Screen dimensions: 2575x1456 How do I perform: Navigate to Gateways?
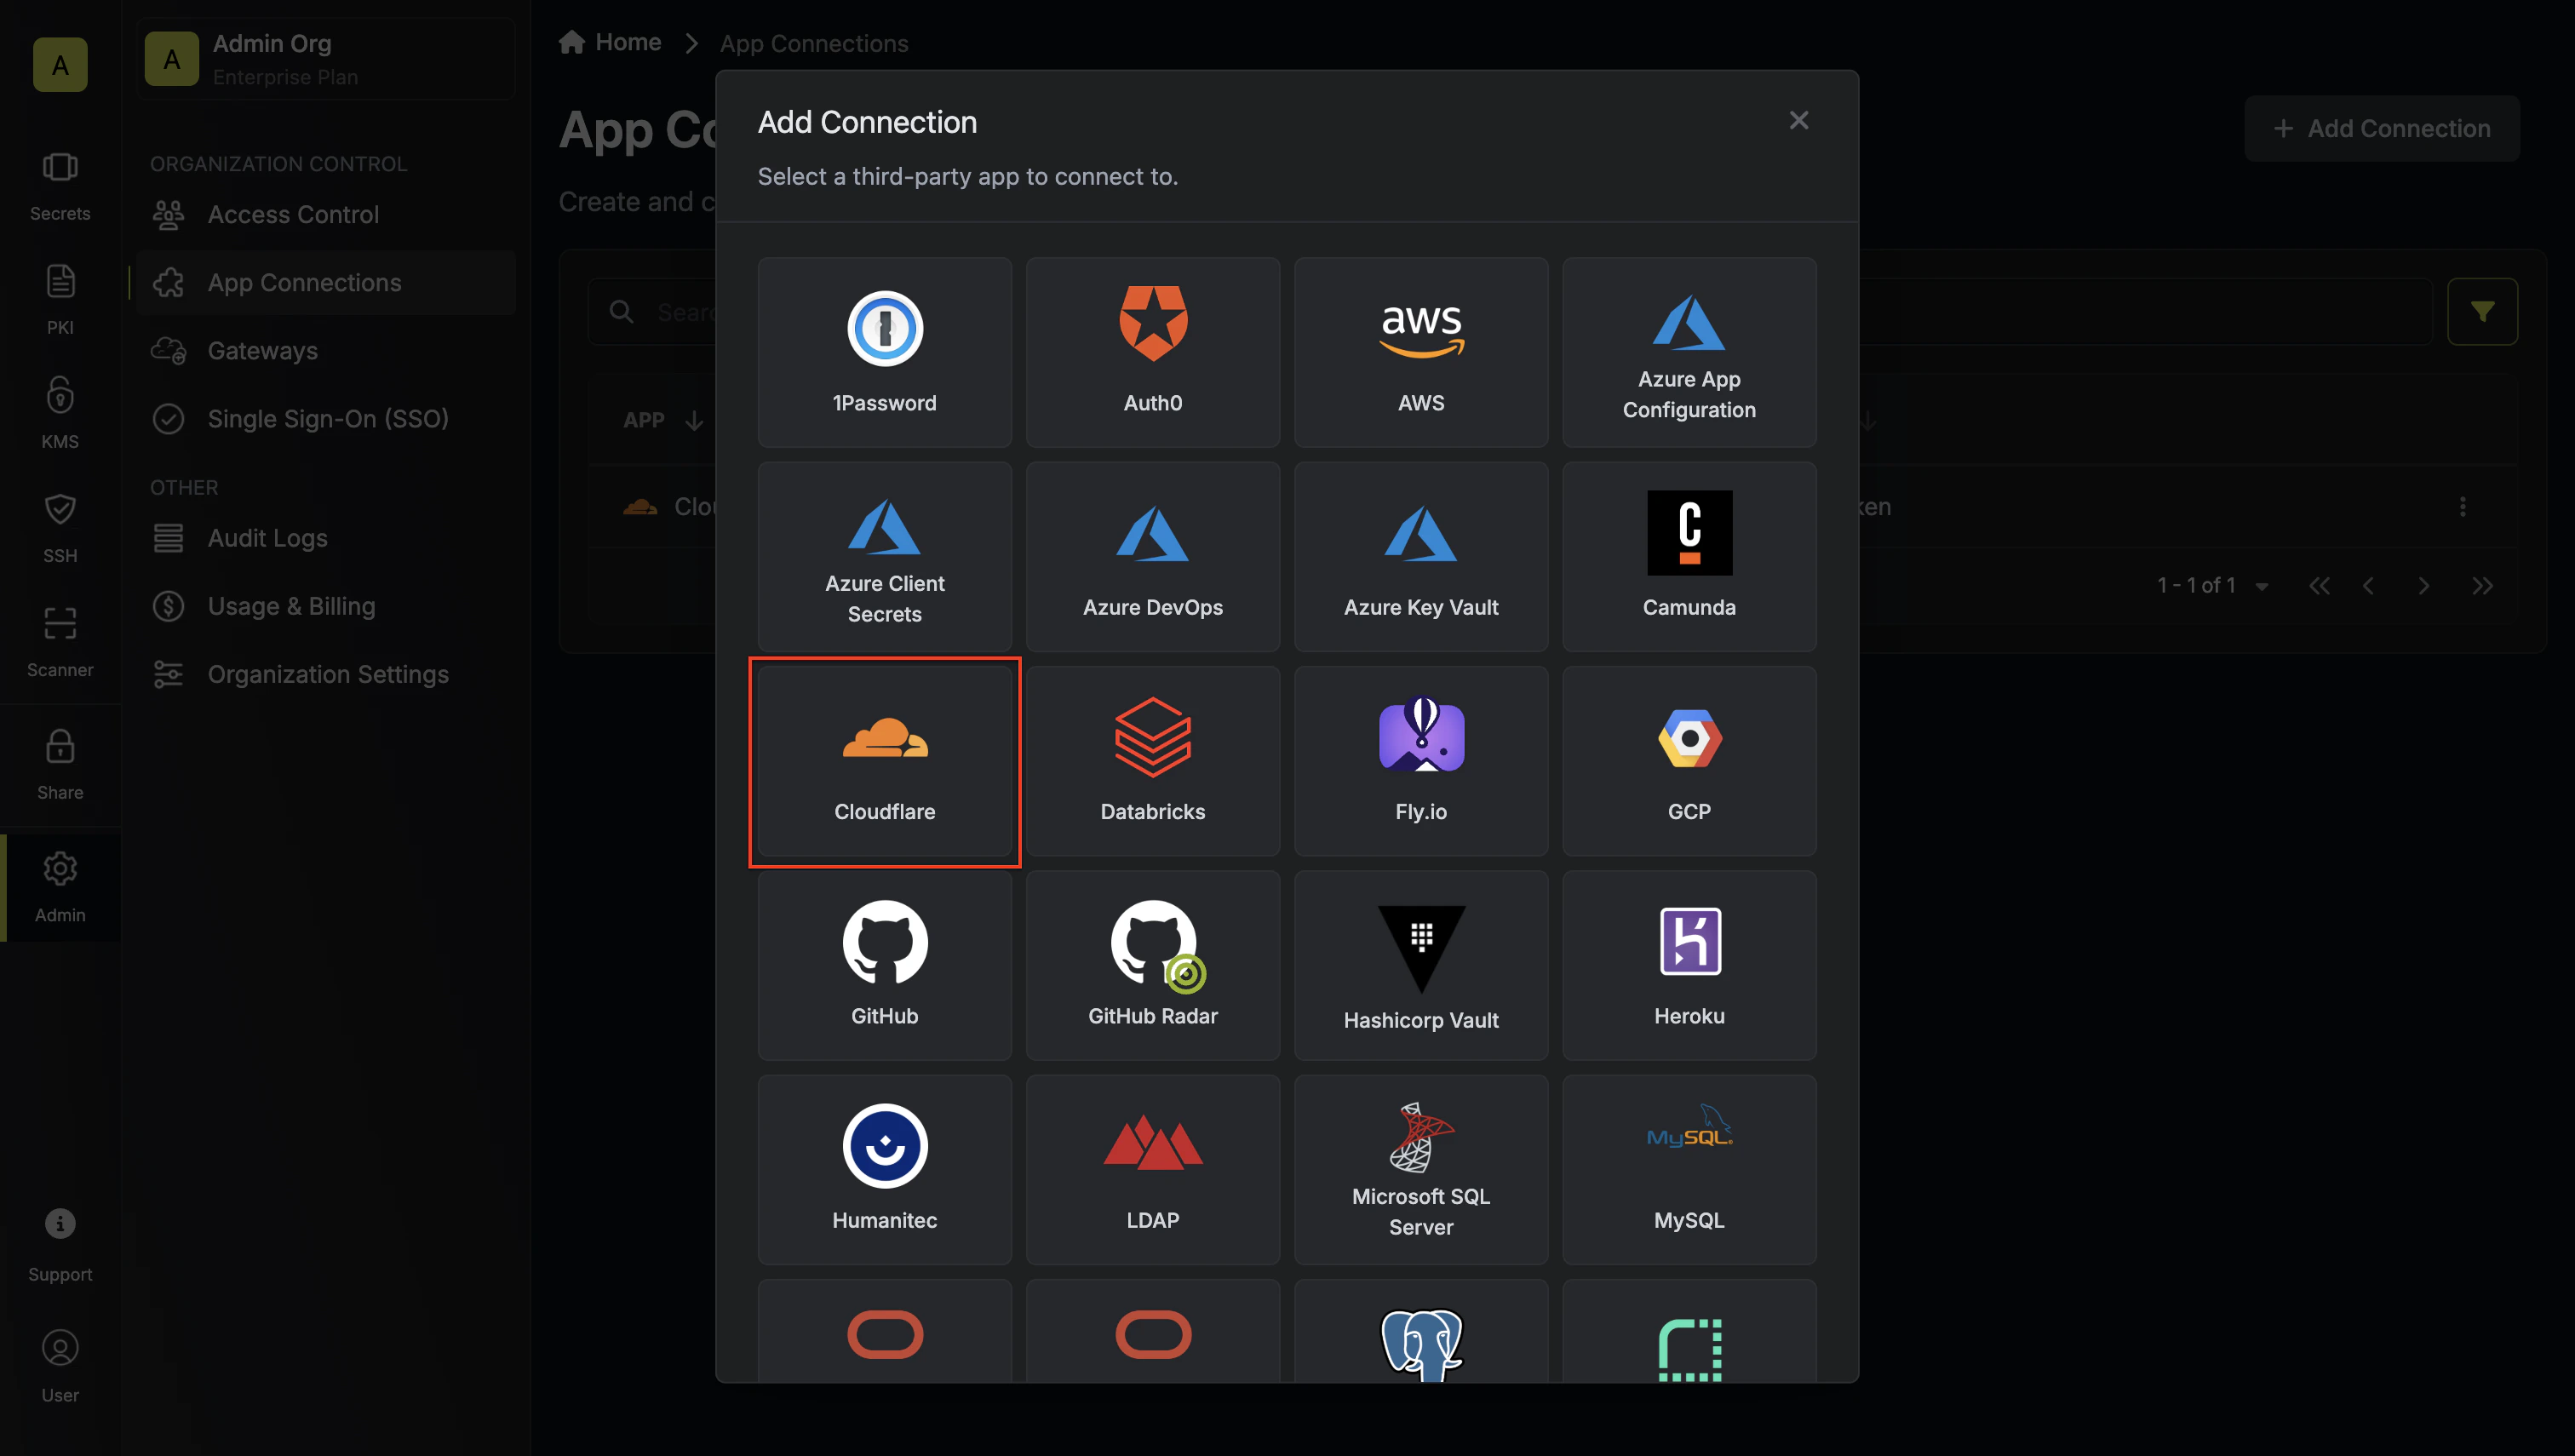pyautogui.click(x=326, y=350)
